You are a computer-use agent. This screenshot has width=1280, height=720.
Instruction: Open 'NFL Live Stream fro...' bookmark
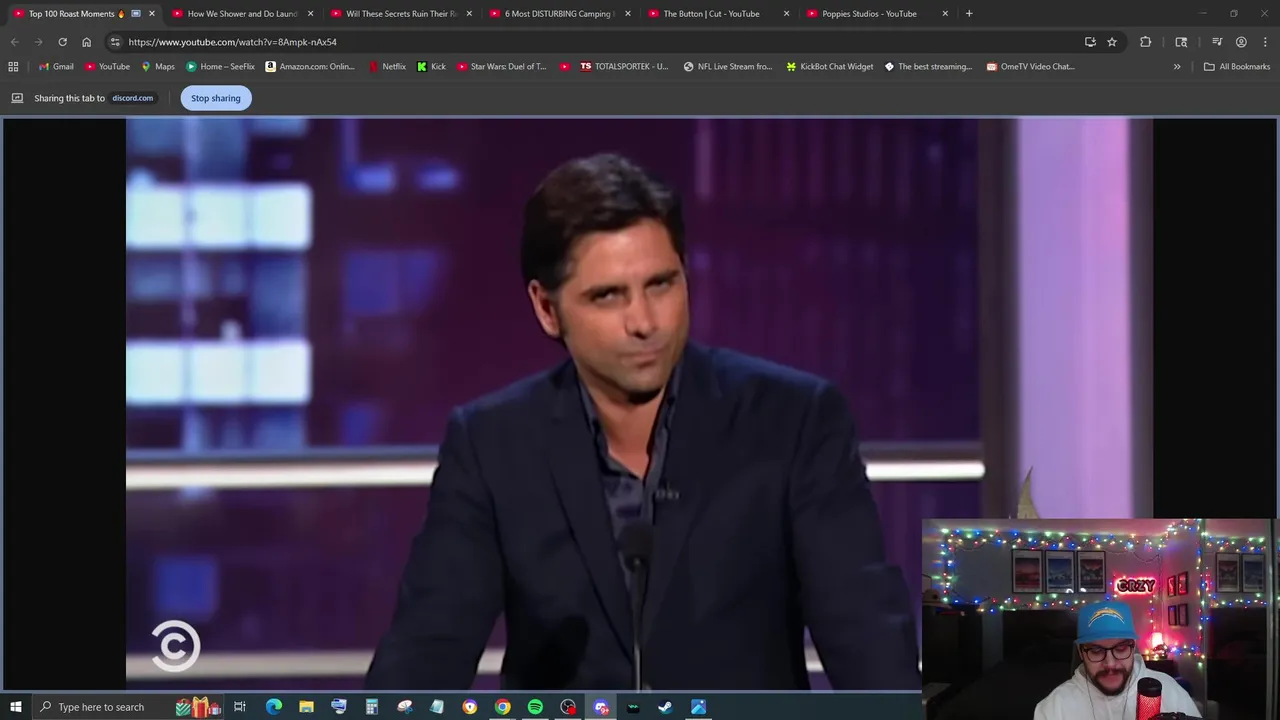tap(728, 67)
